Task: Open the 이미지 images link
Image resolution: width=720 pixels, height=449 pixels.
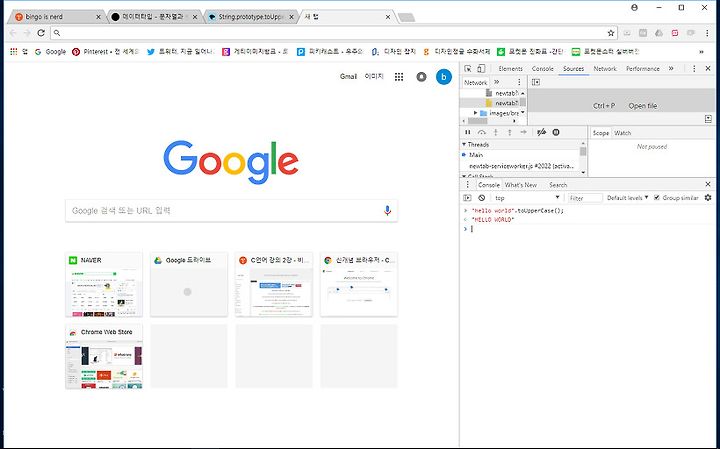Action: pyautogui.click(x=374, y=76)
